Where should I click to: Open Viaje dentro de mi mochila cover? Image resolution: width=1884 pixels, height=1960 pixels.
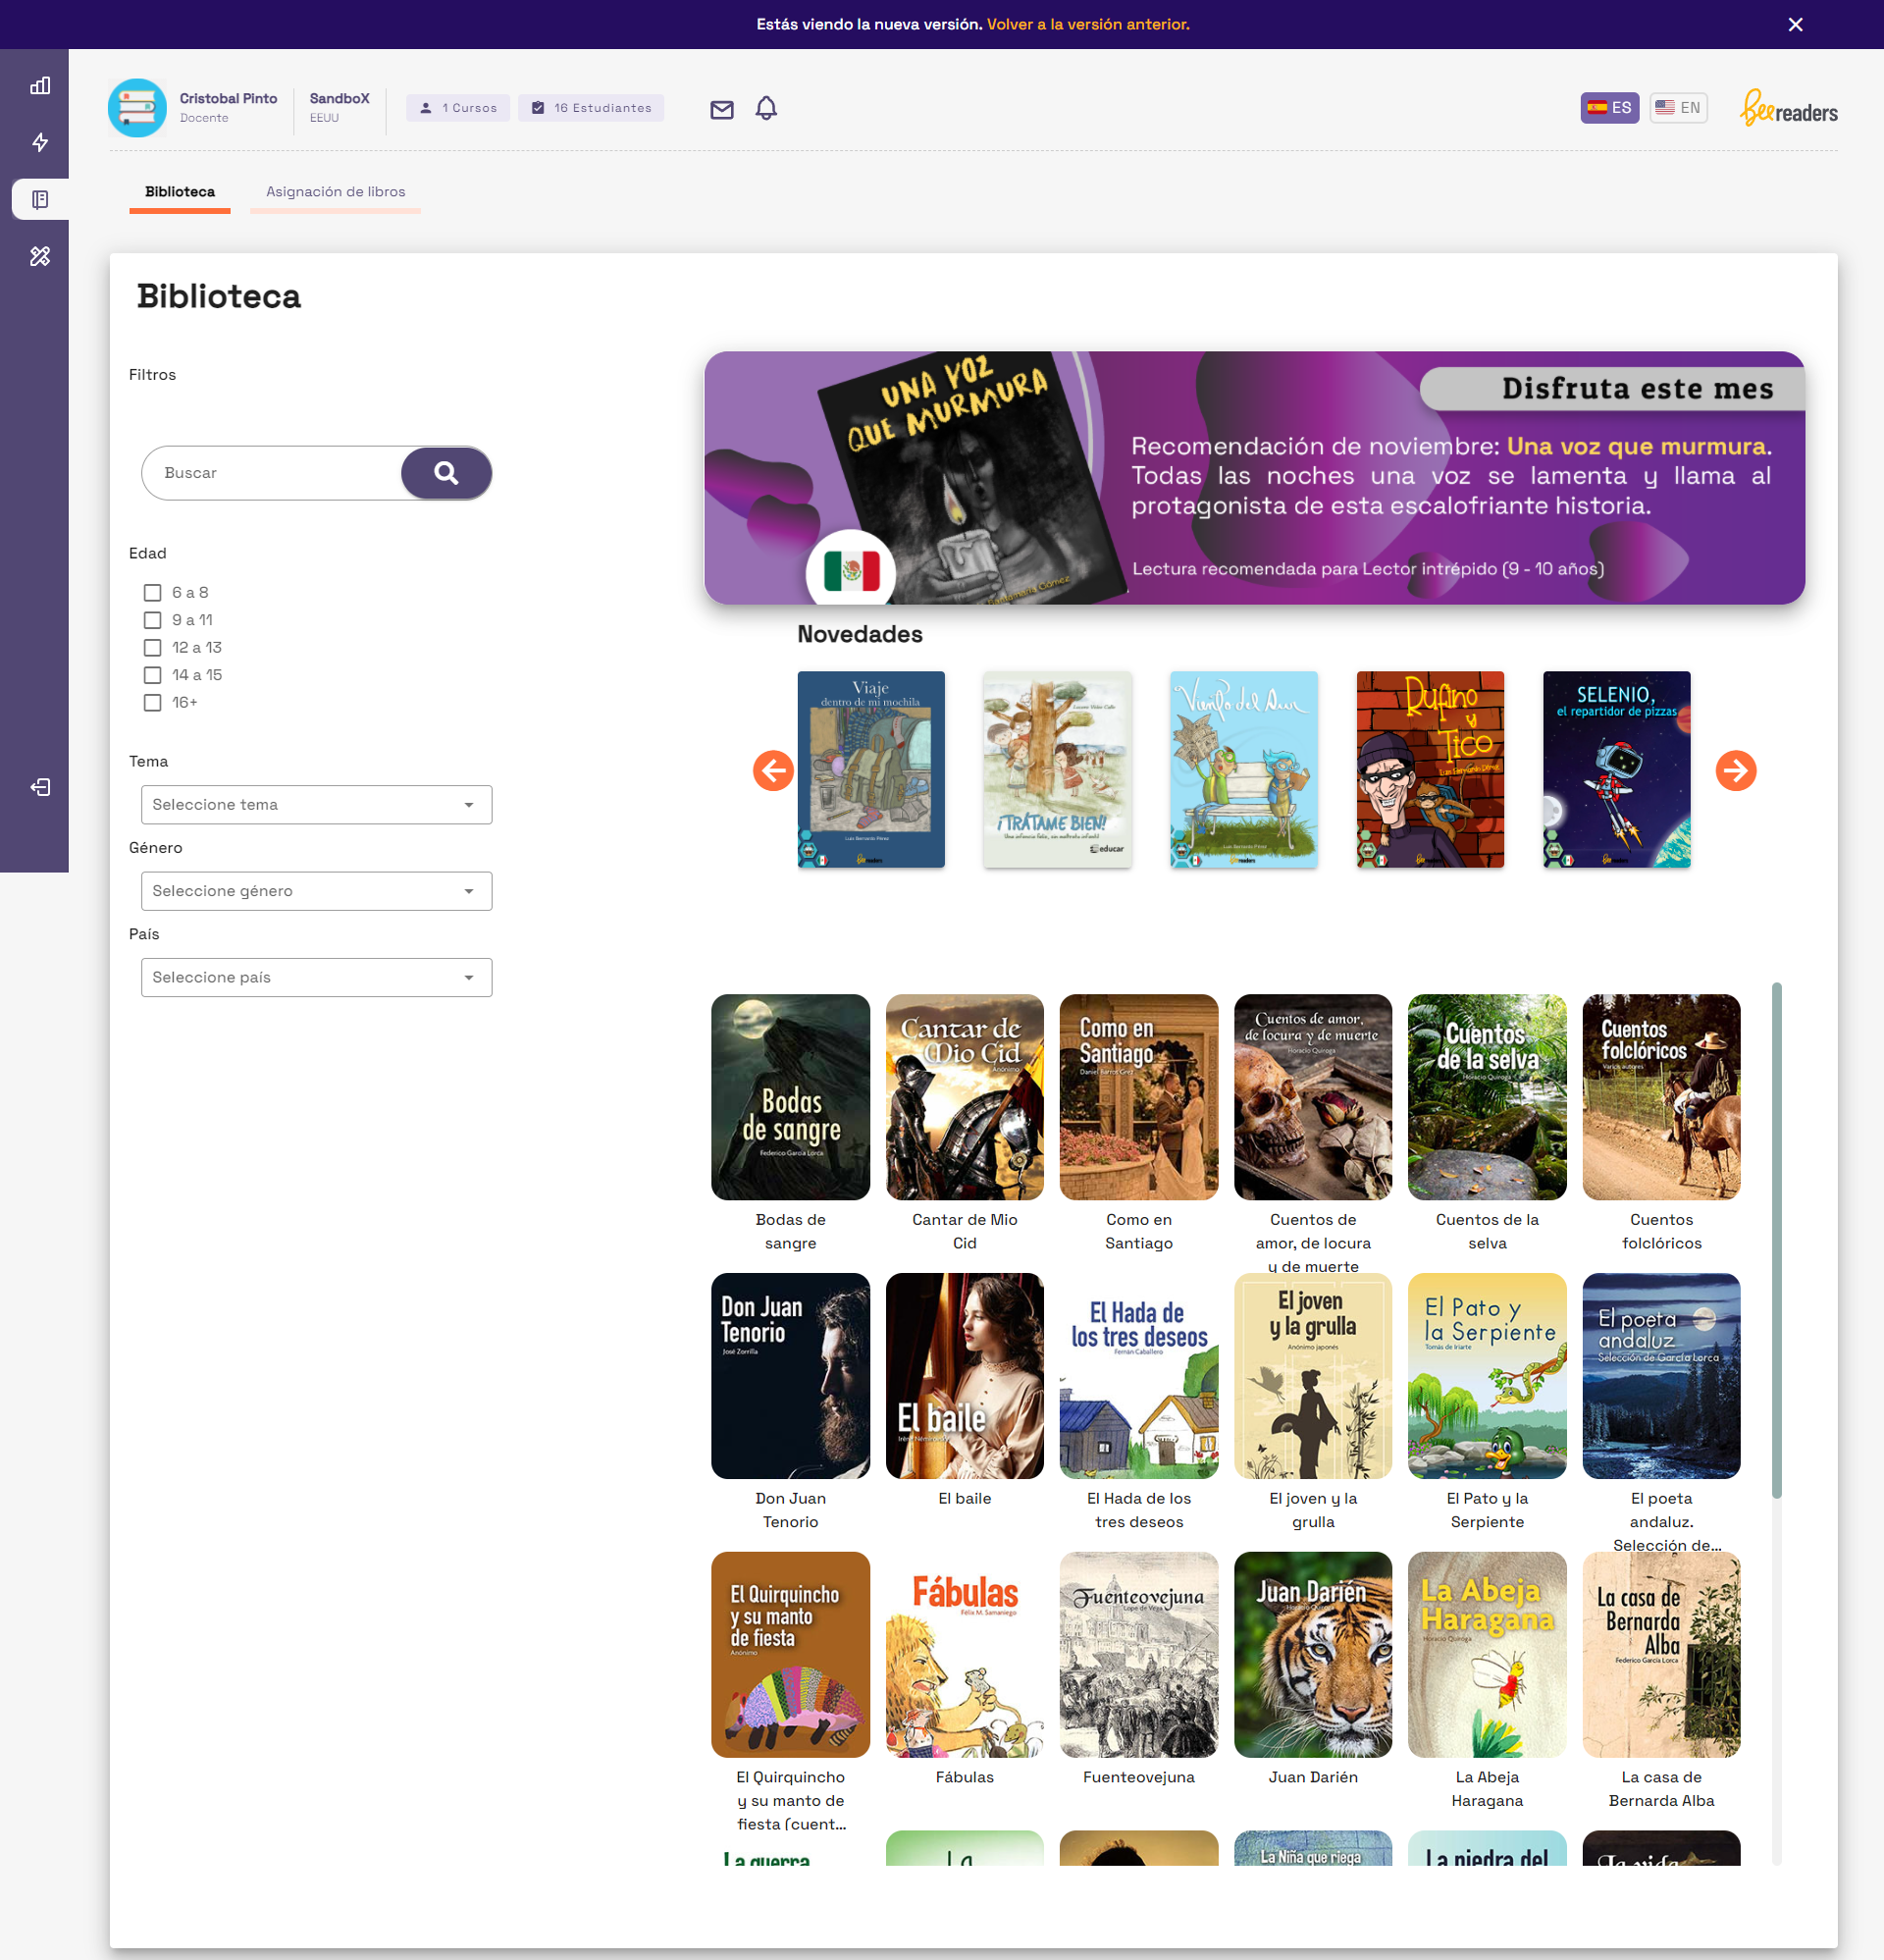tap(871, 769)
